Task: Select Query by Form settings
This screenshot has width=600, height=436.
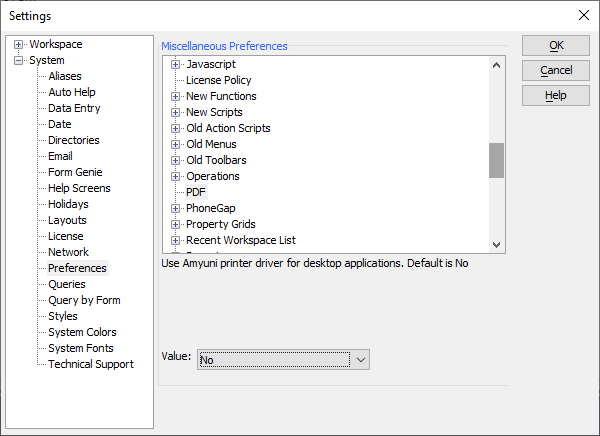Action: point(84,300)
